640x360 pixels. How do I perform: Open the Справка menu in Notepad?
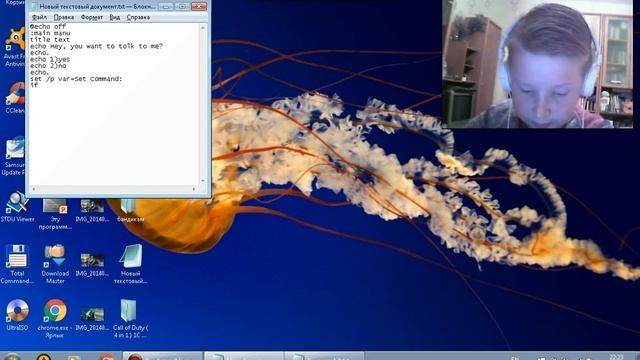(x=138, y=17)
